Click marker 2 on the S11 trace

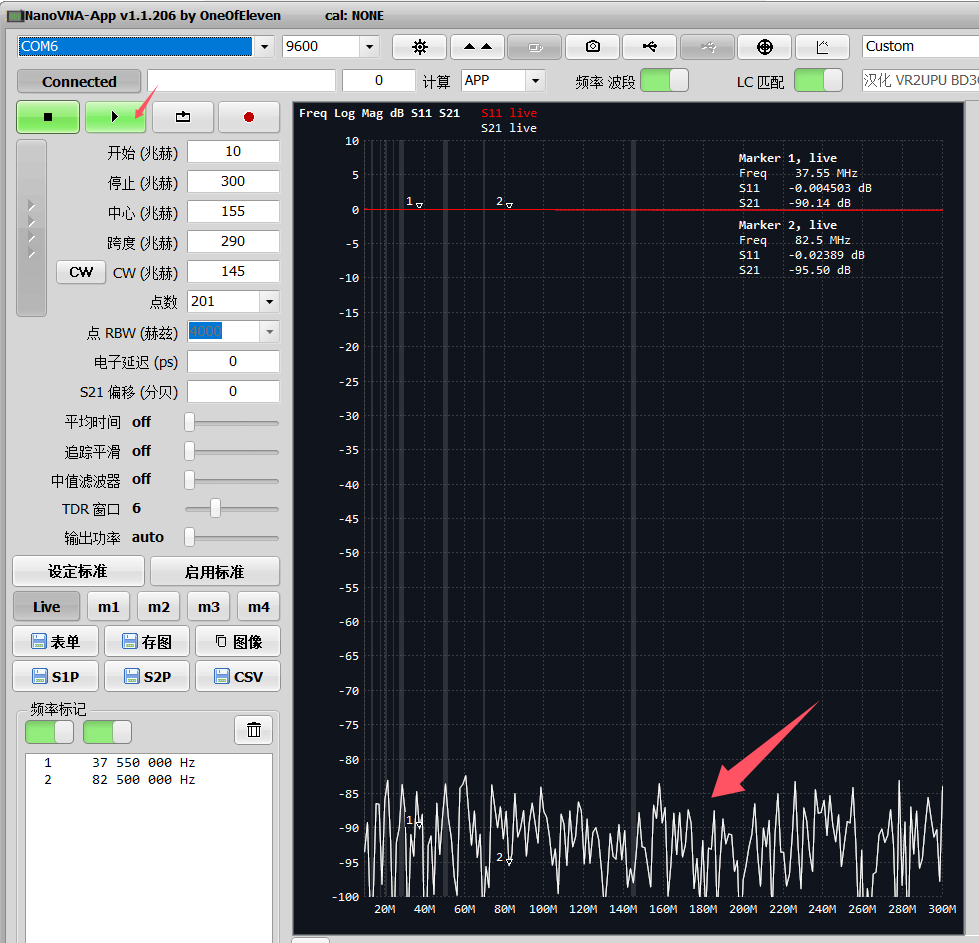point(509,205)
